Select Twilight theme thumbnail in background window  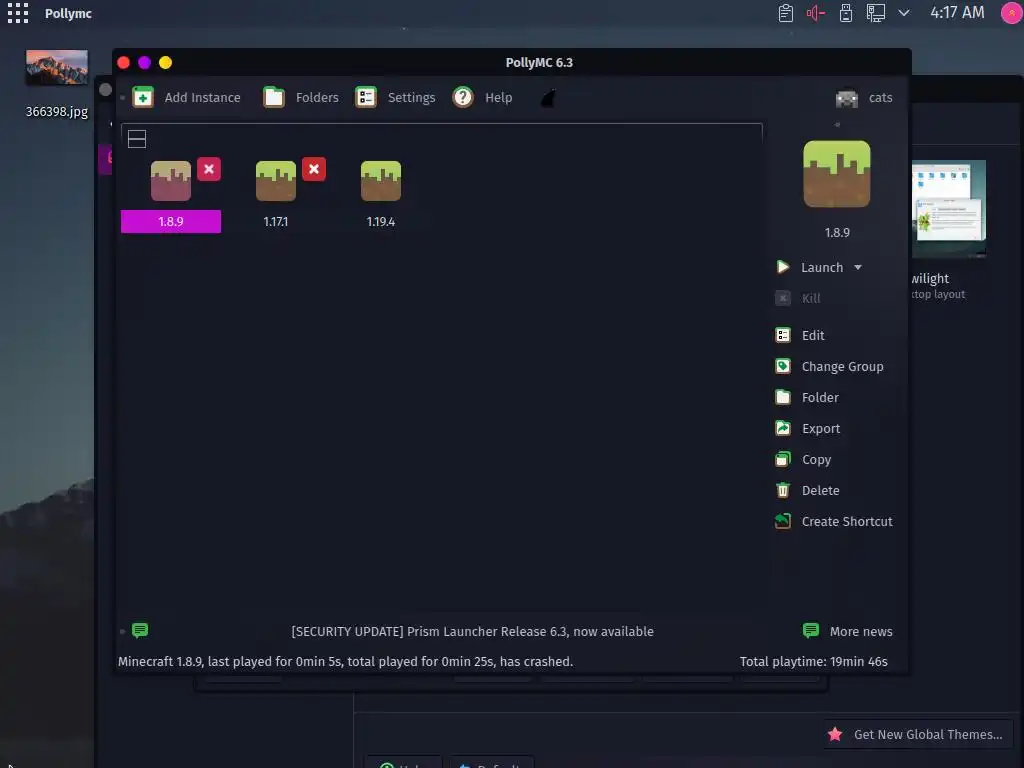[949, 208]
